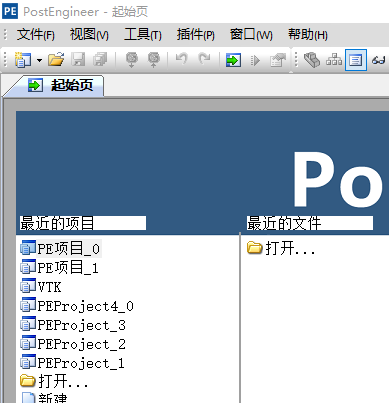Click the export up-arrow toolbar icon
The image size is (389, 403).
(154, 60)
